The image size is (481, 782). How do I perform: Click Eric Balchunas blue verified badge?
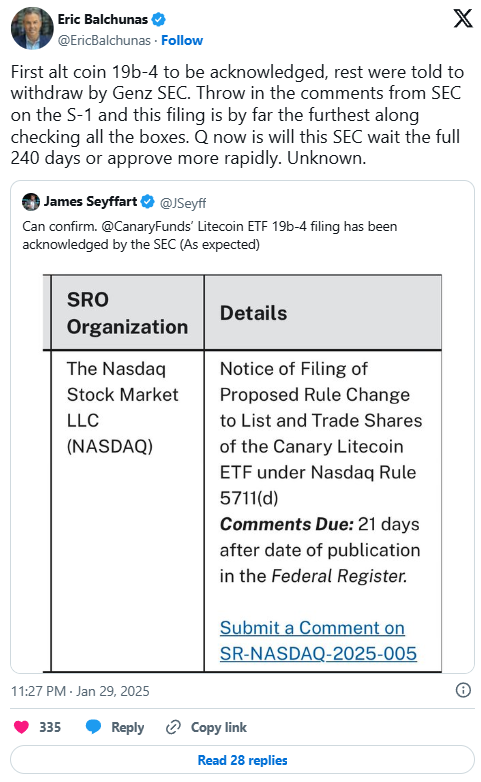159,19
